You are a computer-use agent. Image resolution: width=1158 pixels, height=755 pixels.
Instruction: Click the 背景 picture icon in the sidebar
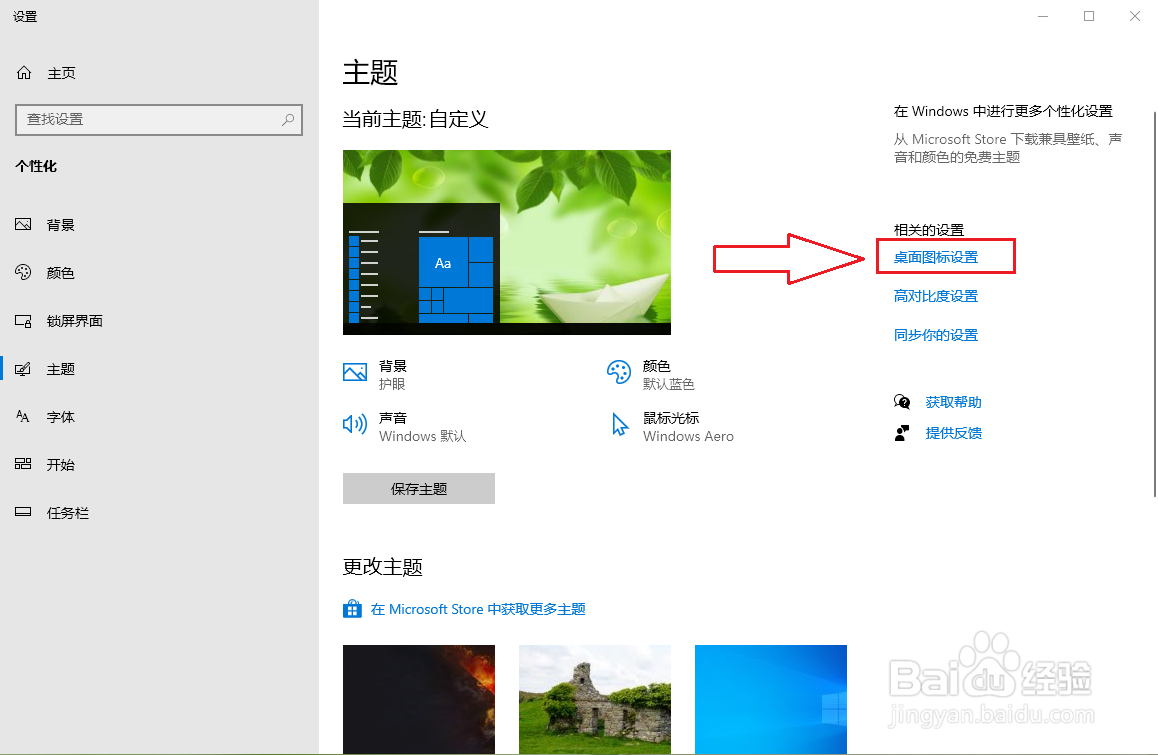(23, 225)
